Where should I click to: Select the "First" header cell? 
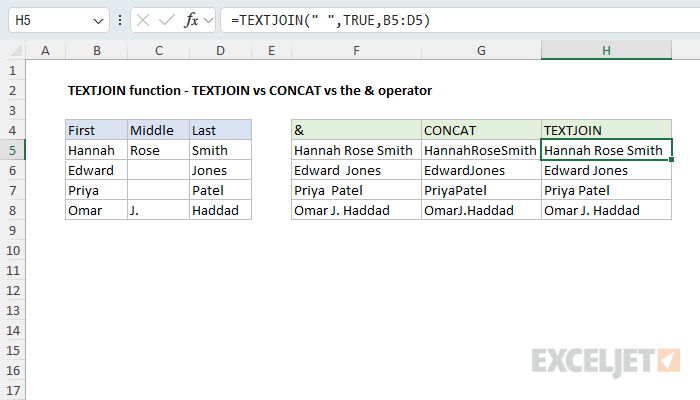point(96,130)
